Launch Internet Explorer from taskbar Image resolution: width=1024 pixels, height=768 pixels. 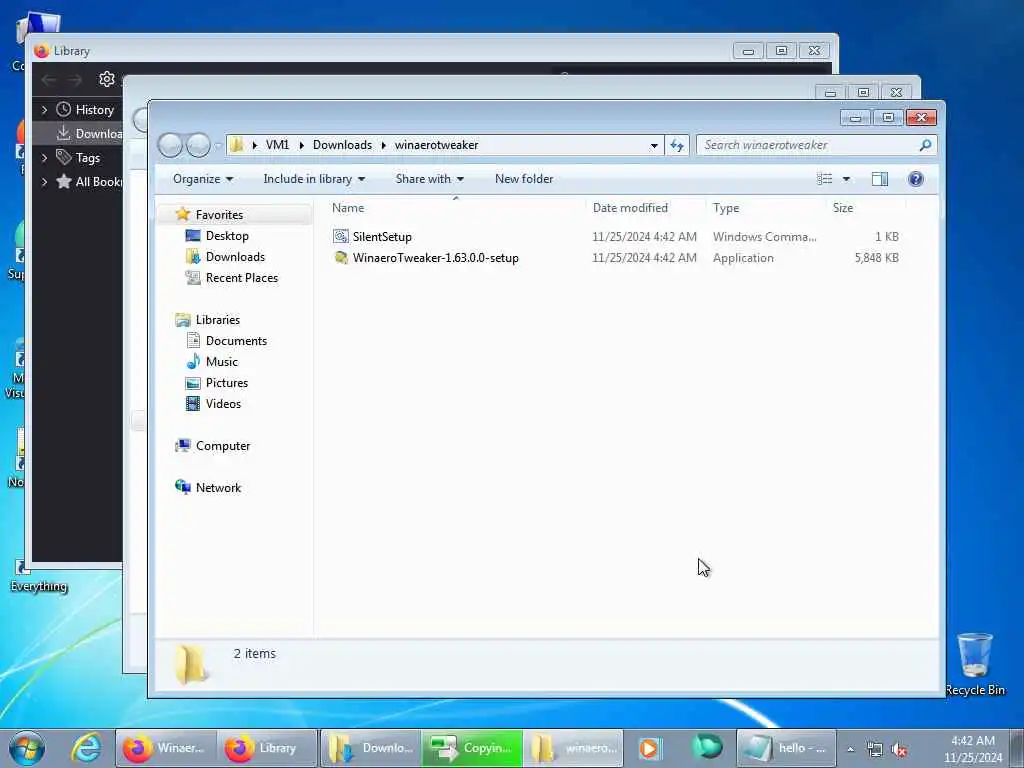coord(86,748)
